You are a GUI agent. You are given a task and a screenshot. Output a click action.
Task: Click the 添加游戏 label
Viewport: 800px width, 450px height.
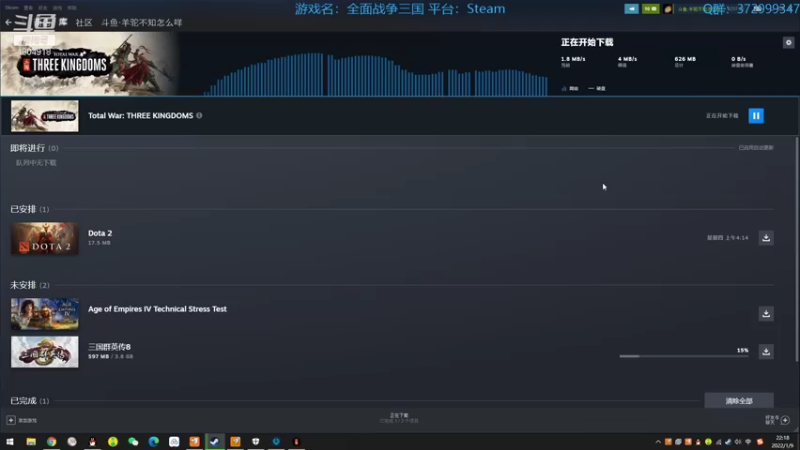click(28, 420)
